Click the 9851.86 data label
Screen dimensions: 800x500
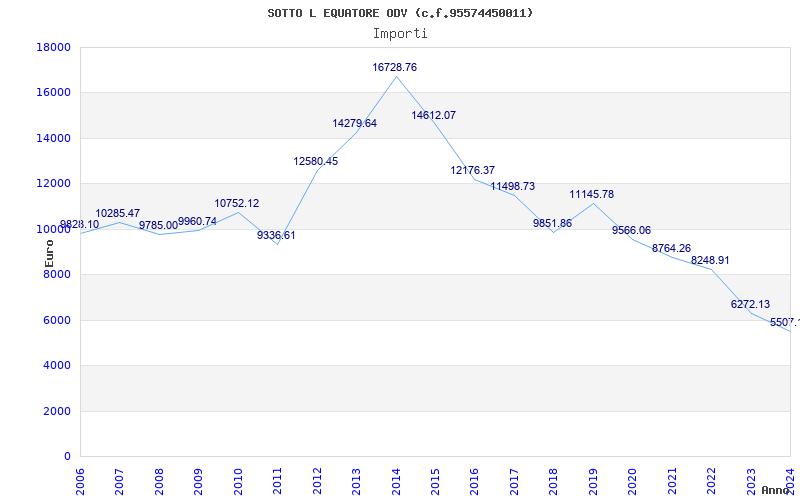[552, 223]
